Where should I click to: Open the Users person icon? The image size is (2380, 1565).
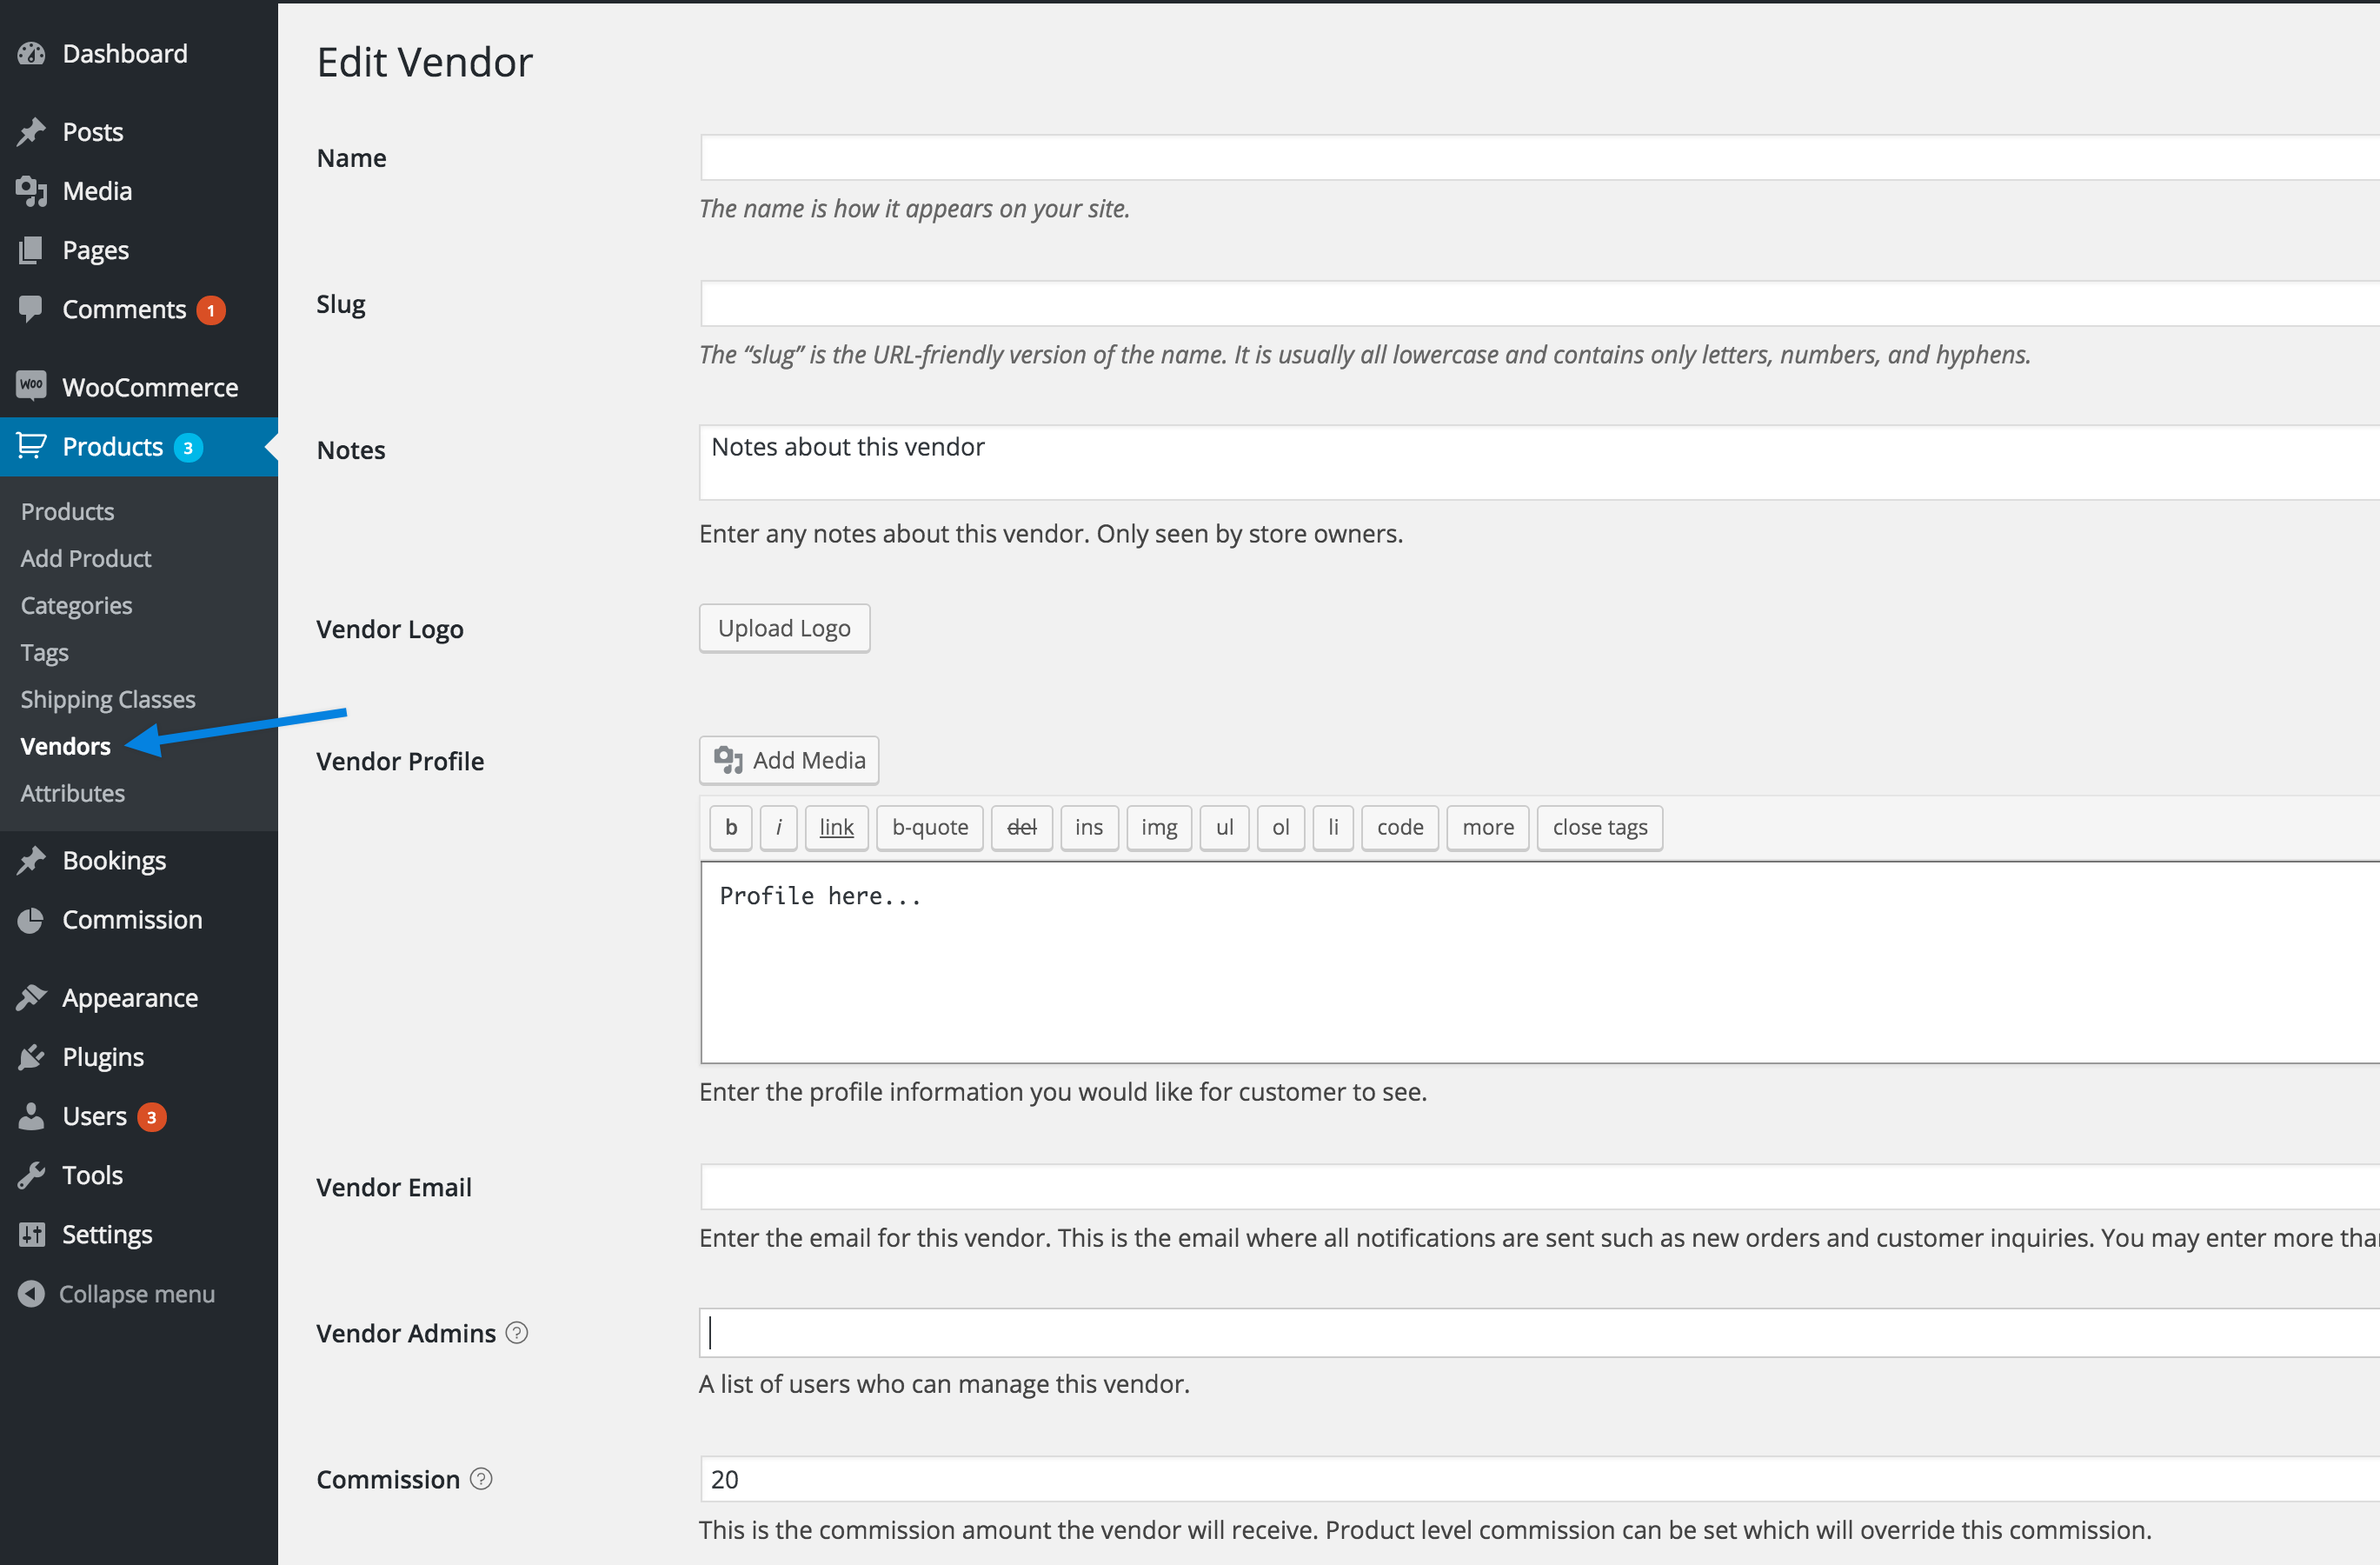[x=31, y=1116]
